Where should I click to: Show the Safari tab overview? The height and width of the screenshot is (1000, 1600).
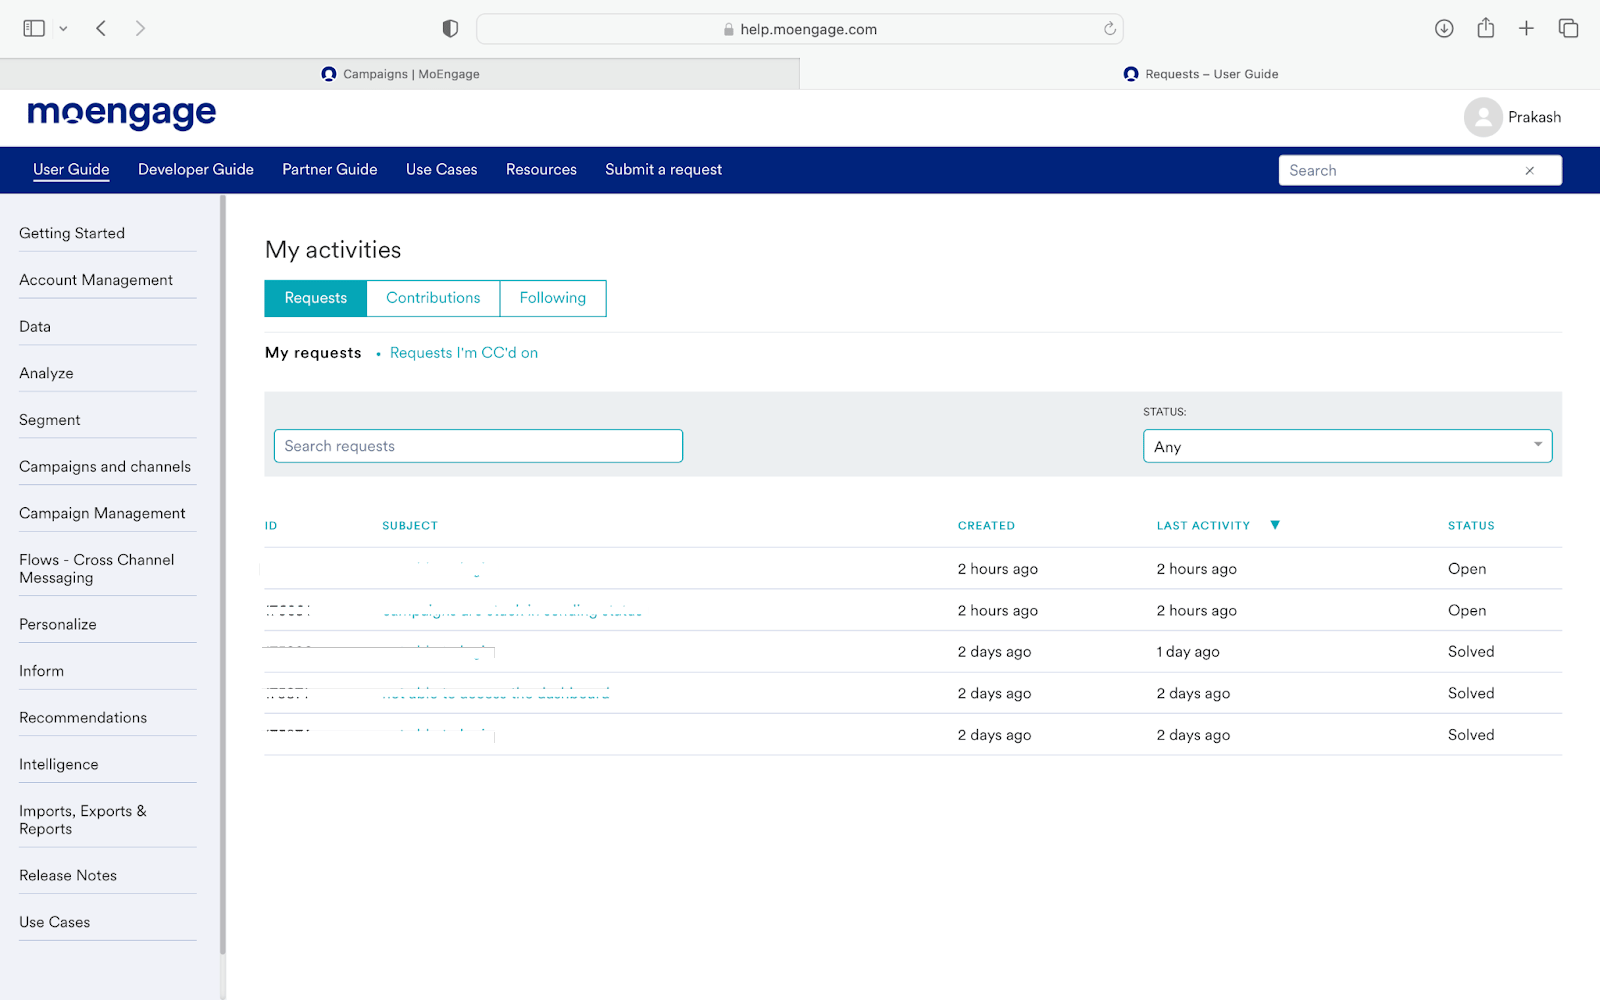click(x=1568, y=28)
